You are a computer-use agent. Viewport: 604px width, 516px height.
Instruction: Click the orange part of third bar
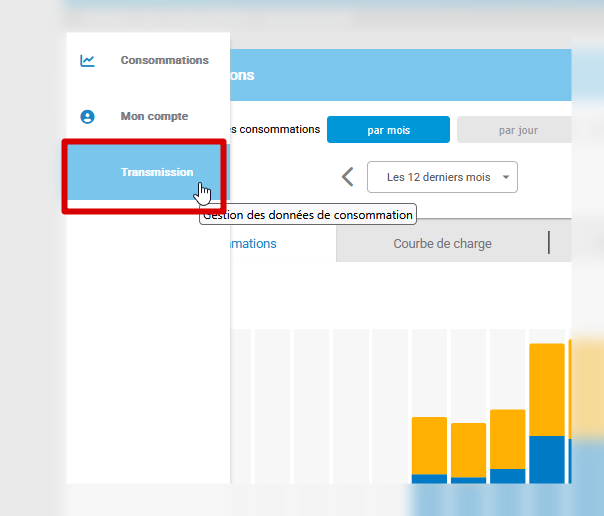click(507, 438)
